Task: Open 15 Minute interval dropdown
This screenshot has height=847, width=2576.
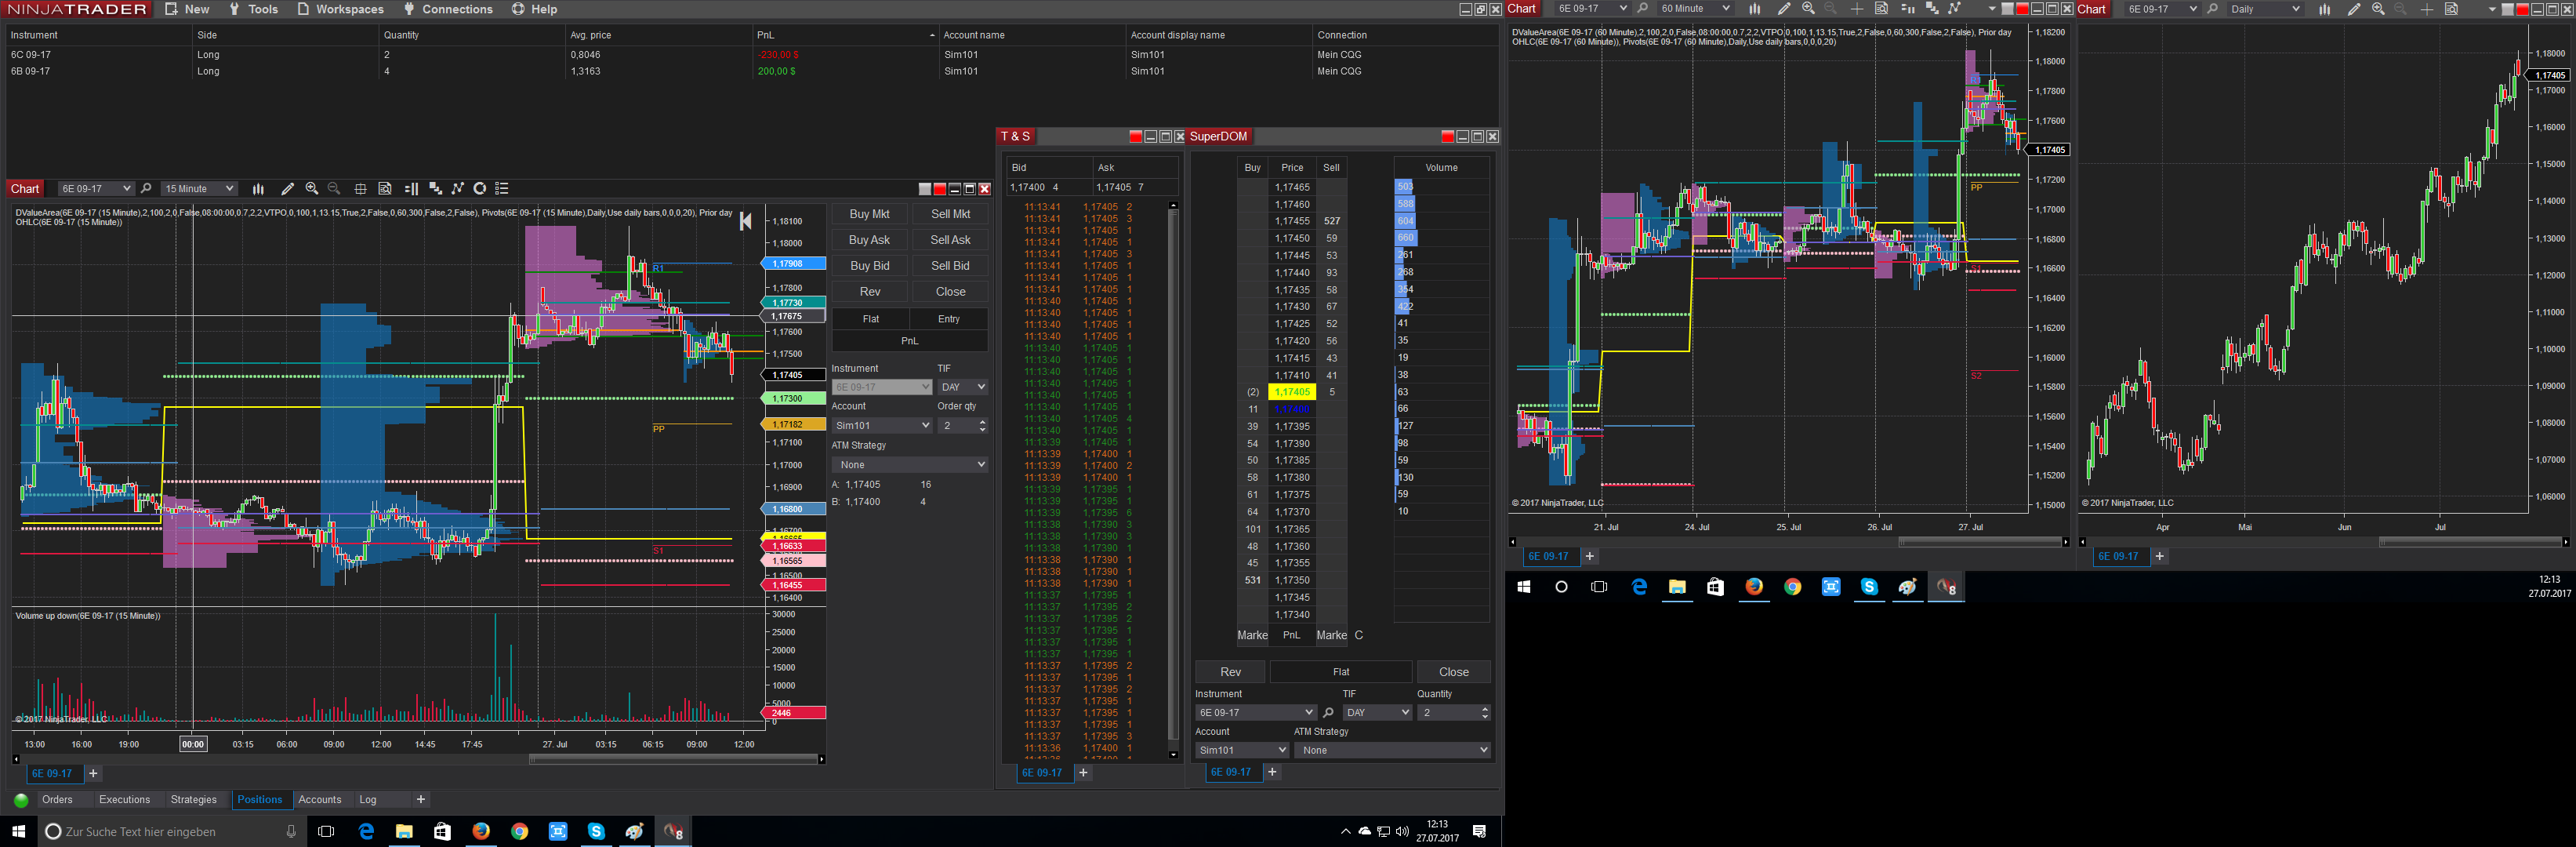Action: click(199, 189)
